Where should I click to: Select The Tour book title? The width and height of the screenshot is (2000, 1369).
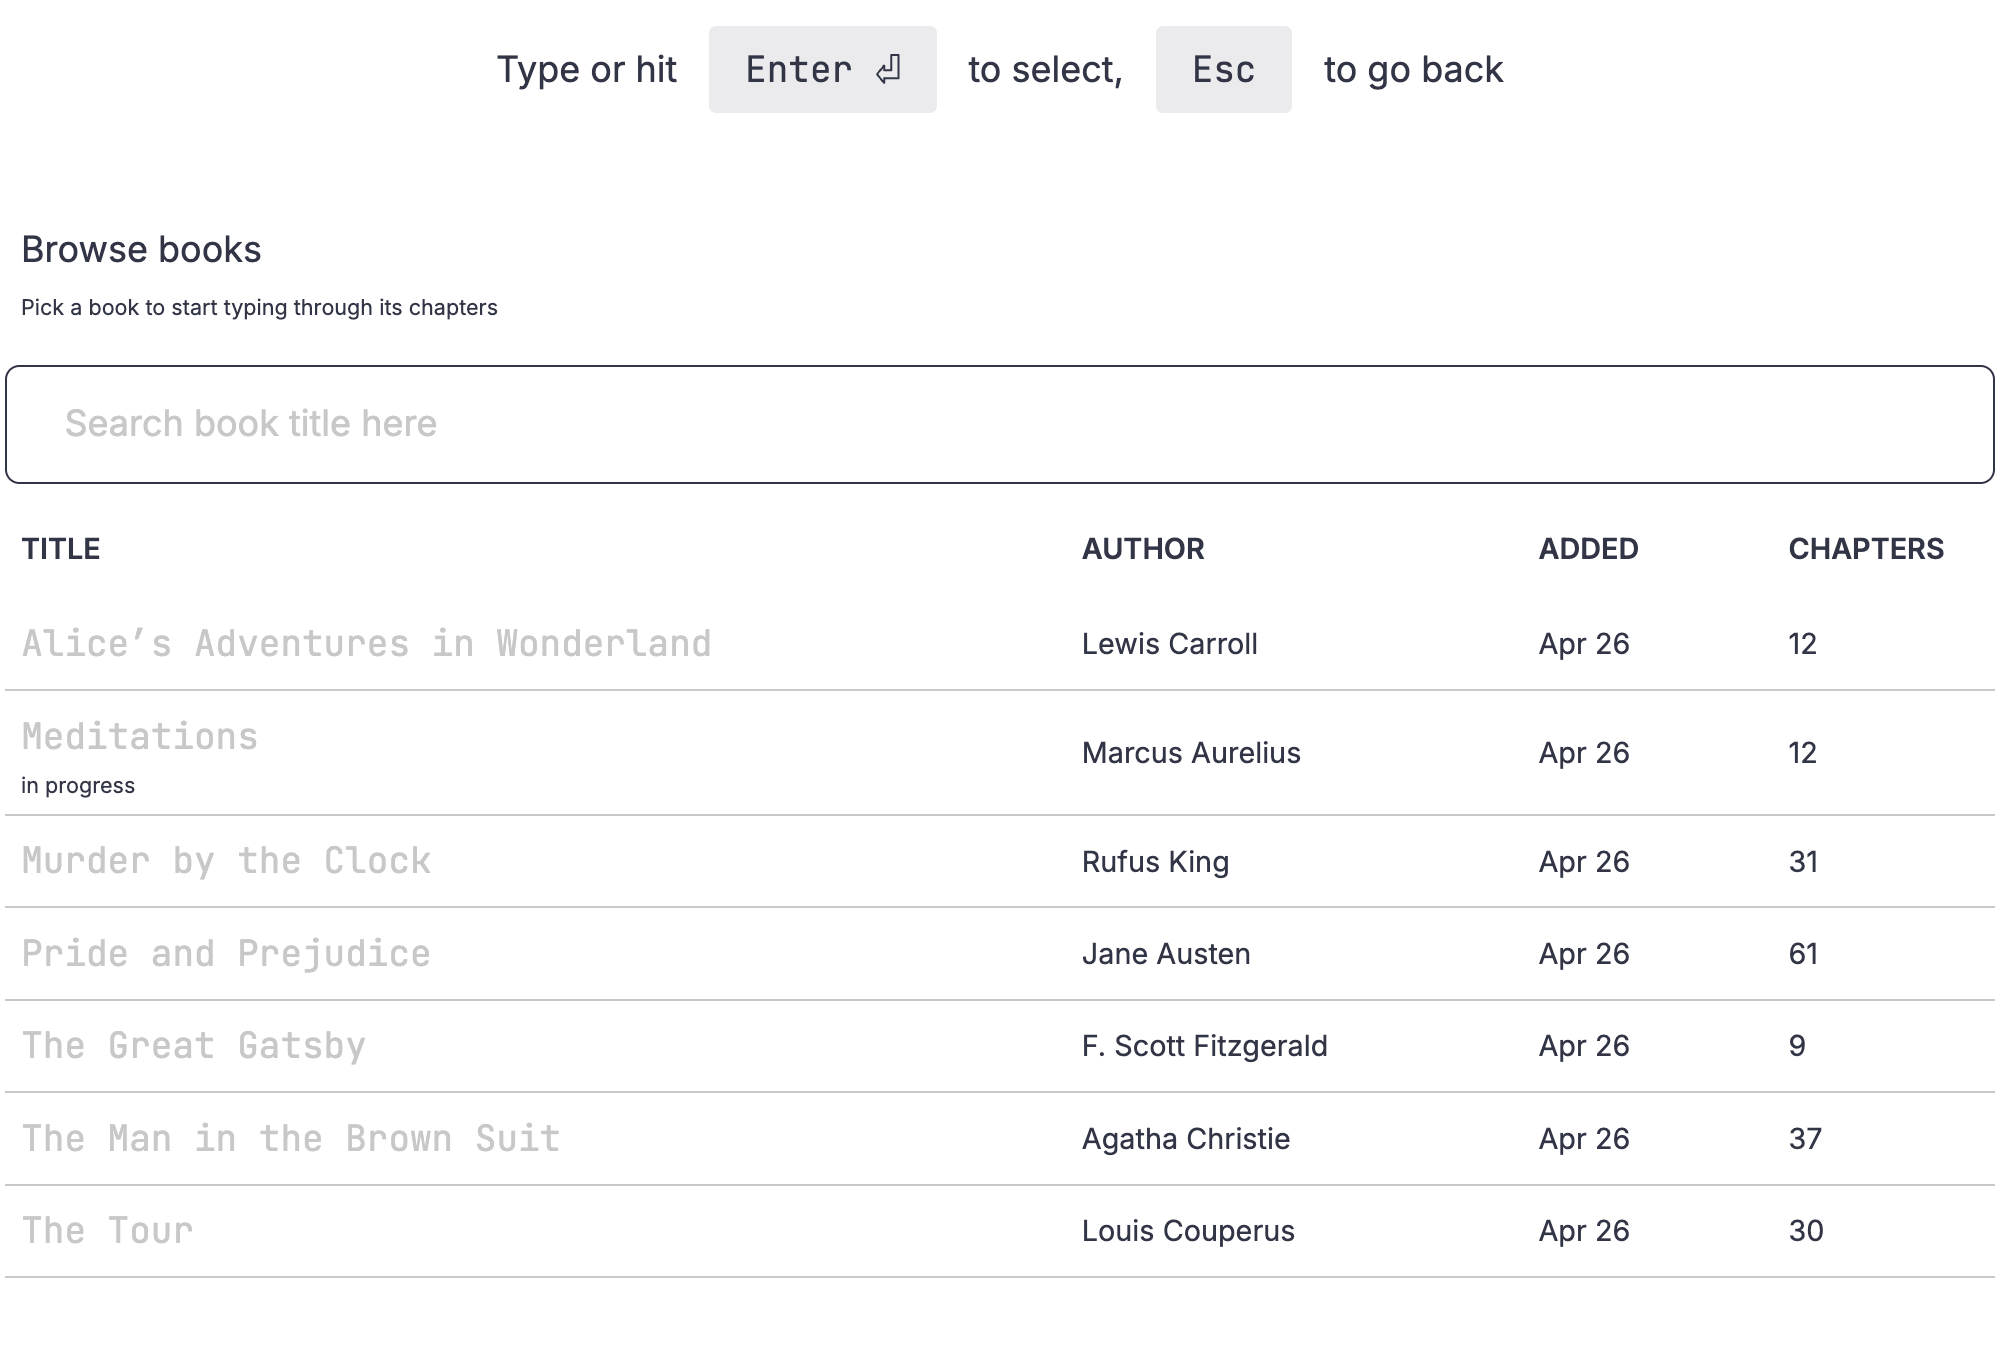(x=107, y=1231)
